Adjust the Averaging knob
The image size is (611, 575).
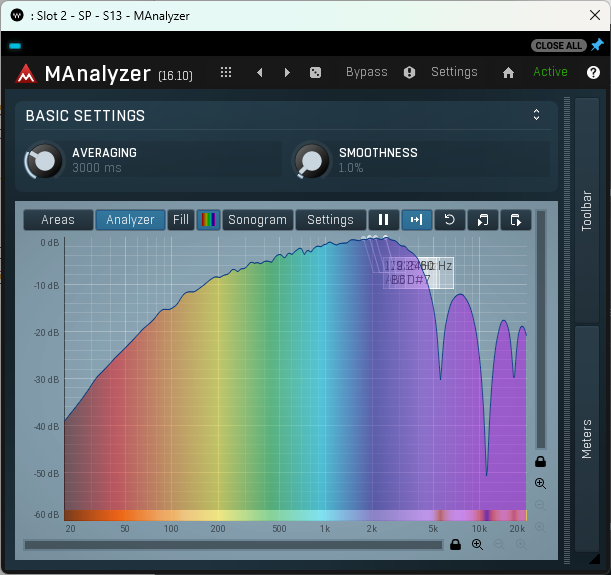point(44,161)
